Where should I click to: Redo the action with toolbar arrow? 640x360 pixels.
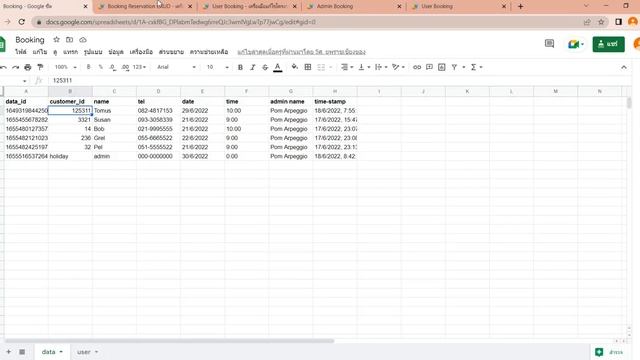16,67
